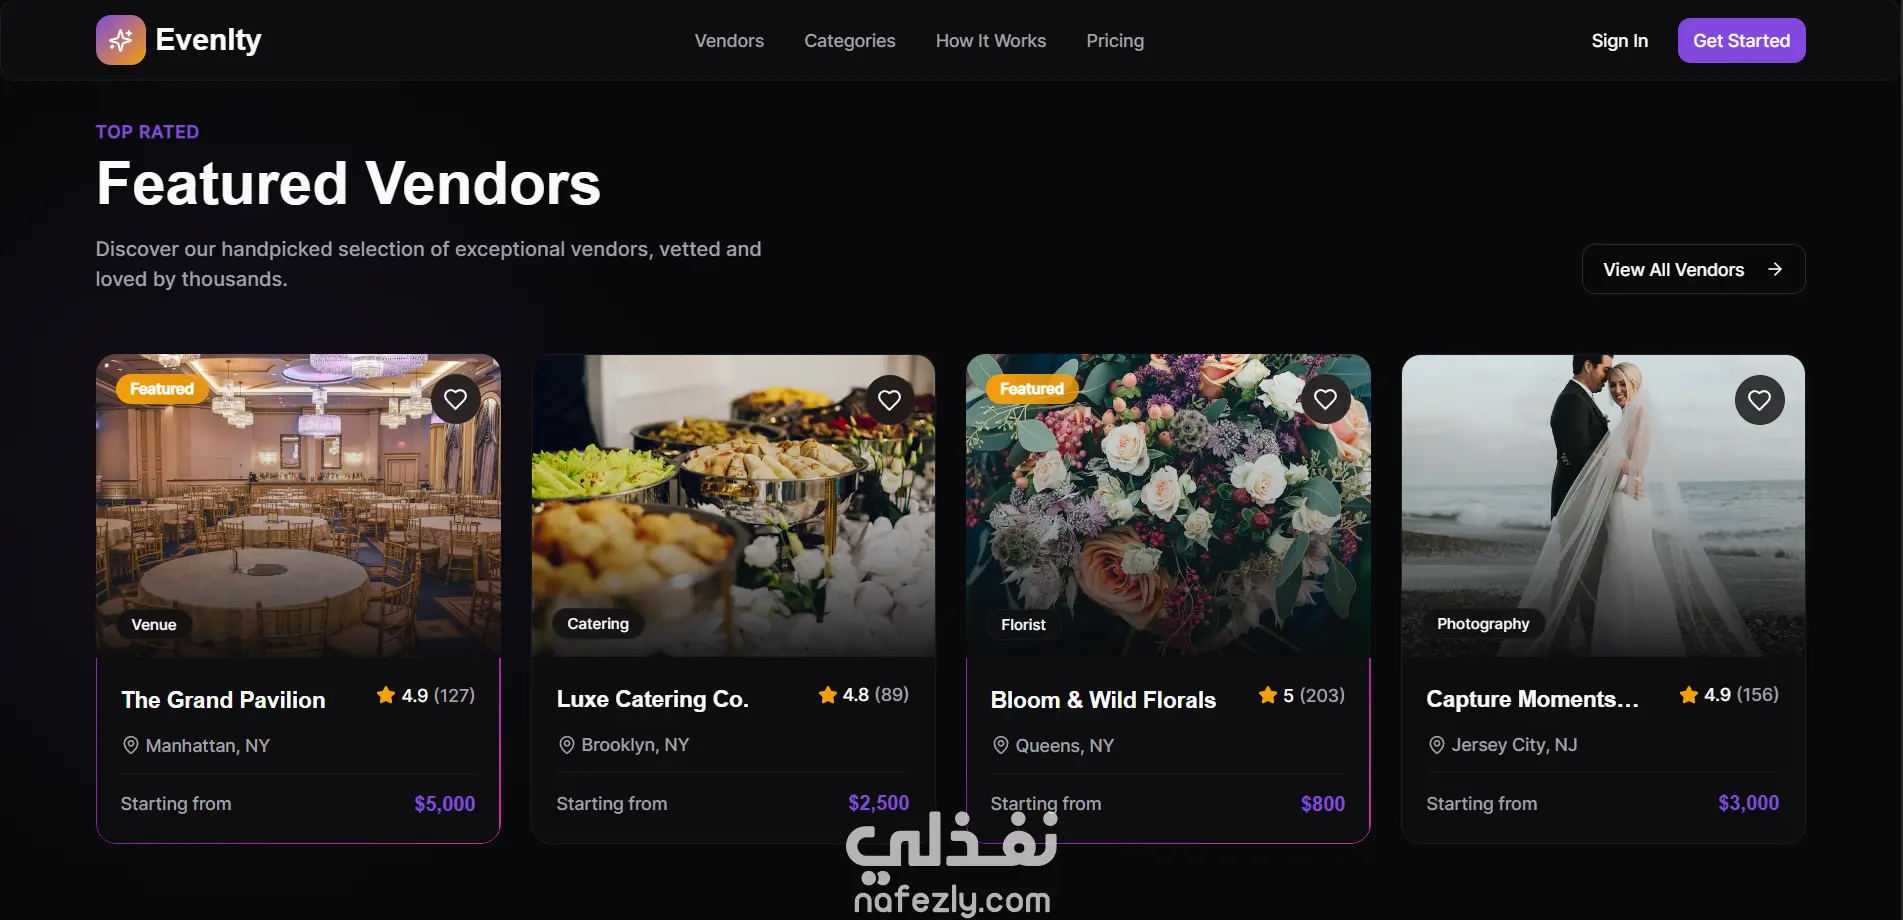Save Bloom & Wild Florals via heart icon
This screenshot has width=1903, height=920.
[x=1325, y=399]
